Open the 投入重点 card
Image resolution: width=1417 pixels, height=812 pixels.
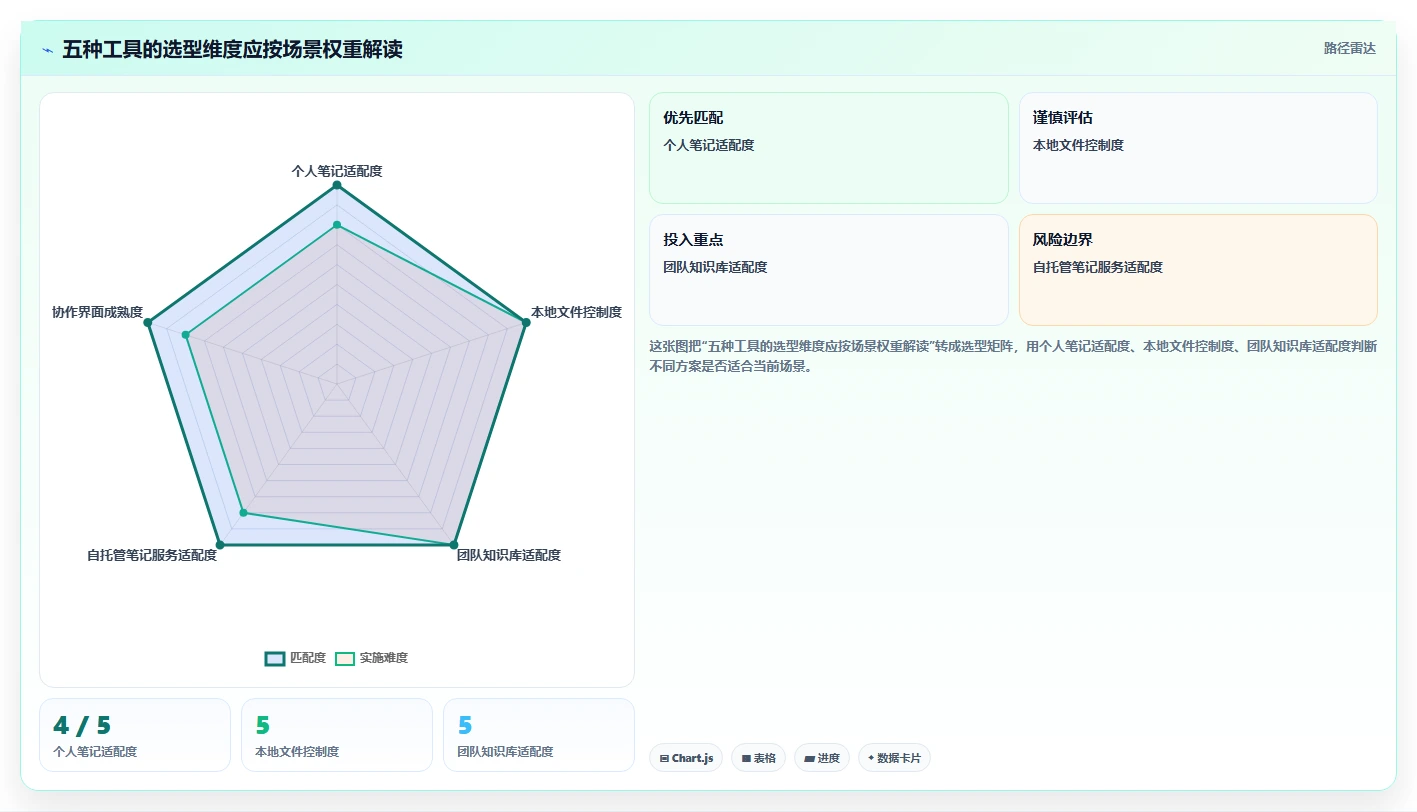point(829,270)
